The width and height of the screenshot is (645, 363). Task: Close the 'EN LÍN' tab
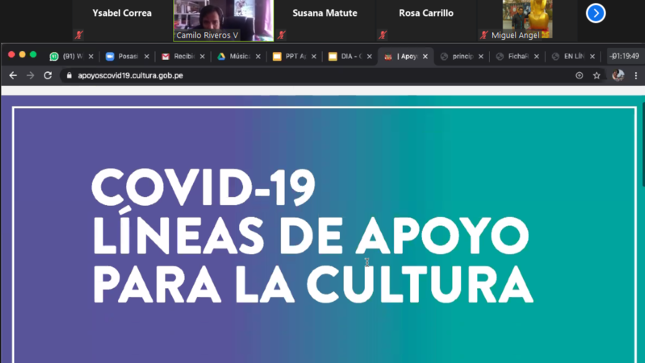(592, 56)
